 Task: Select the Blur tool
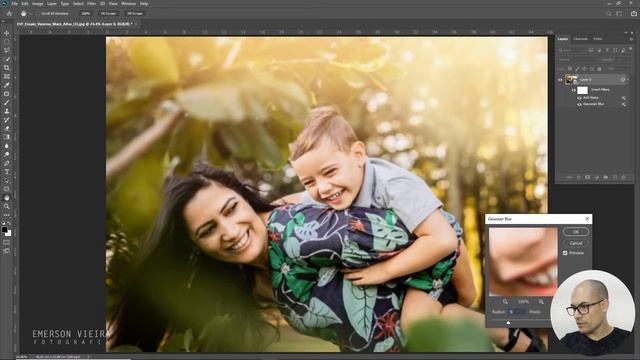pos(7,146)
